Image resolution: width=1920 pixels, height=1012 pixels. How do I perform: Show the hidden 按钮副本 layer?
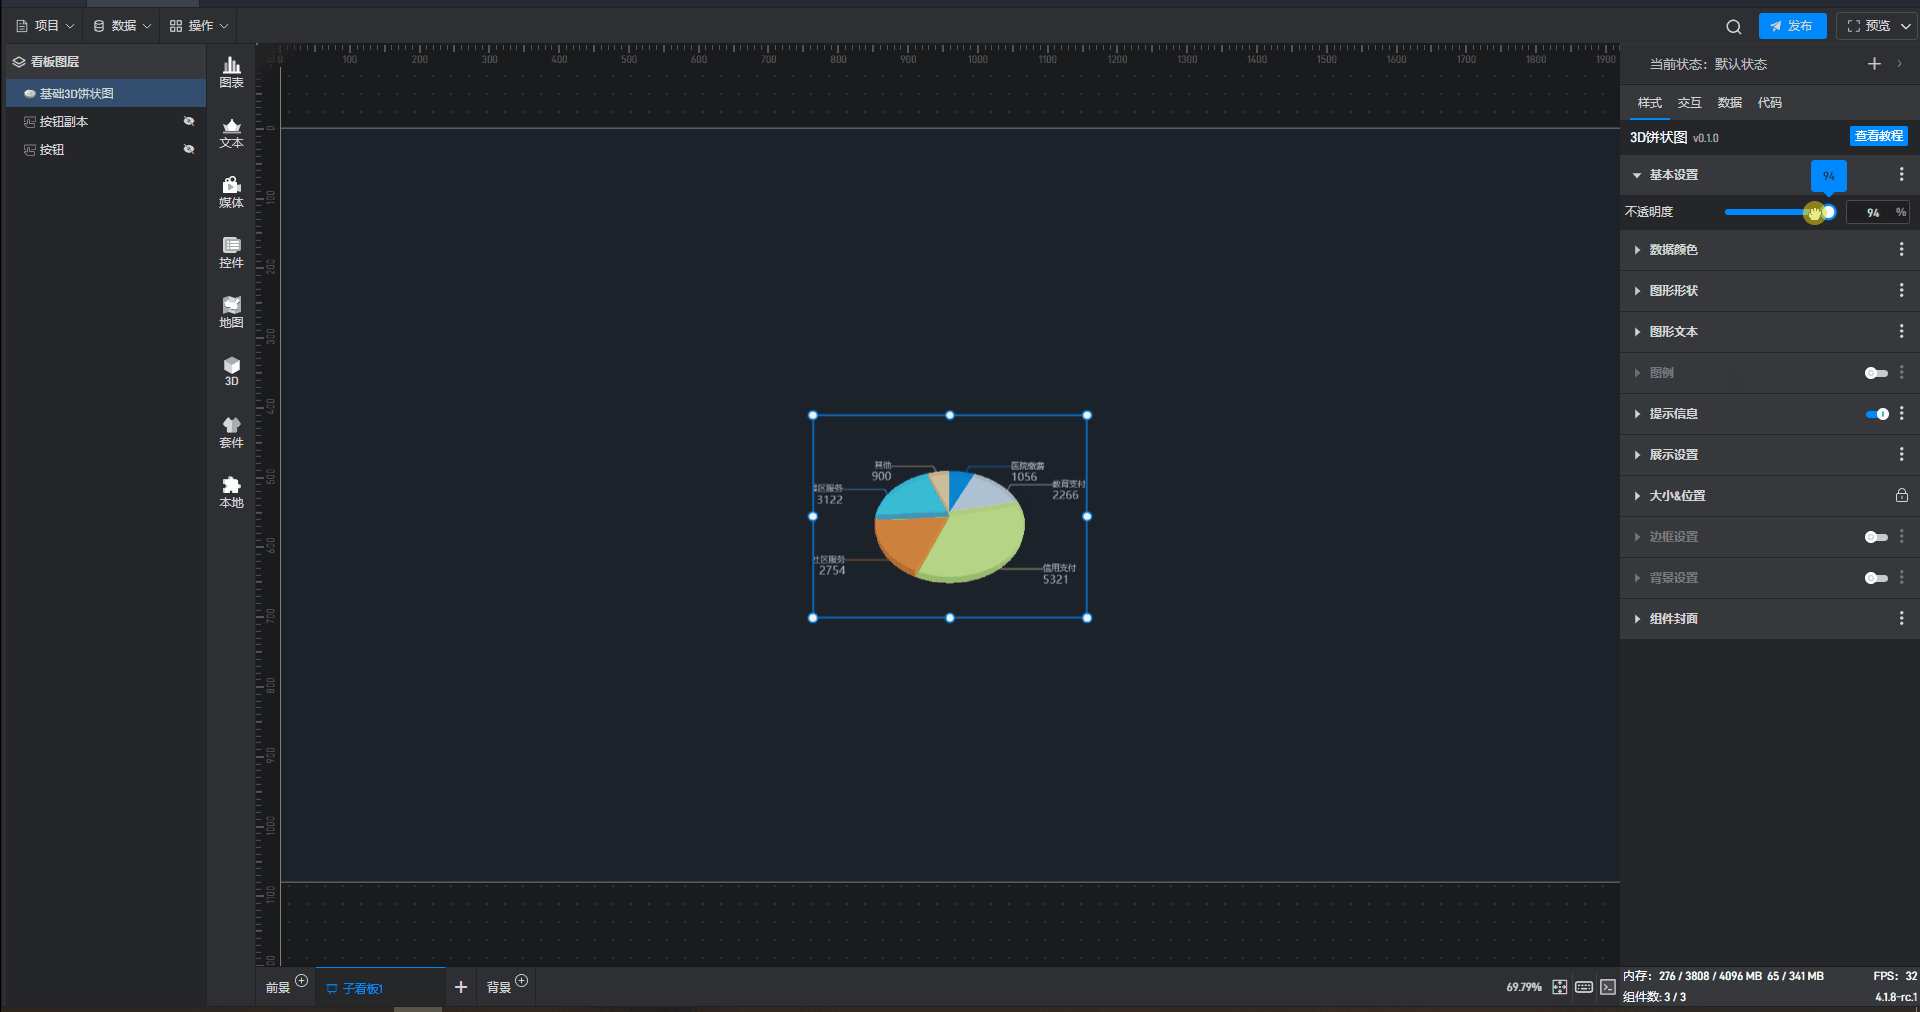(189, 121)
